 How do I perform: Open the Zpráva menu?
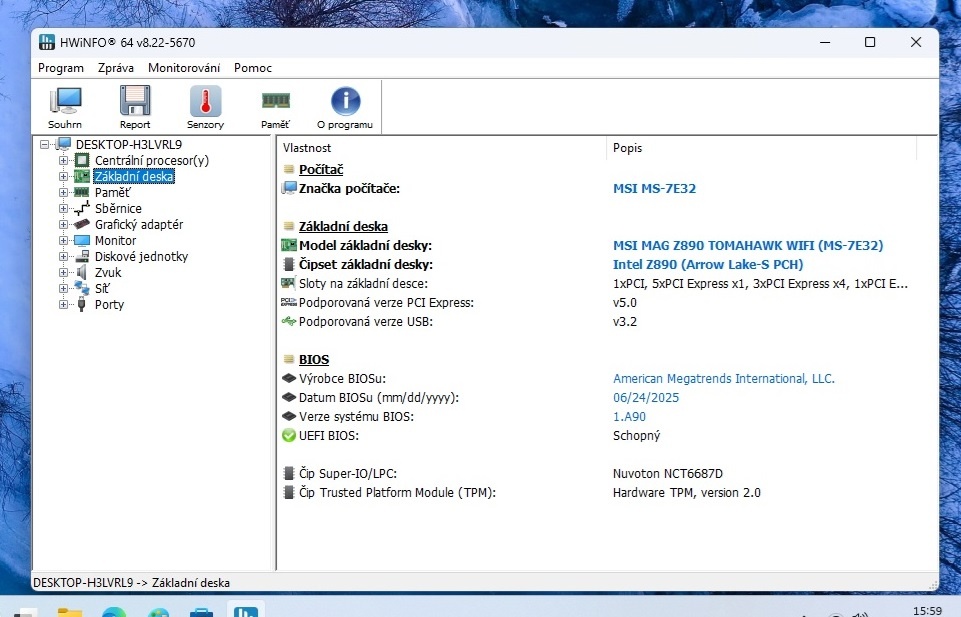(115, 68)
